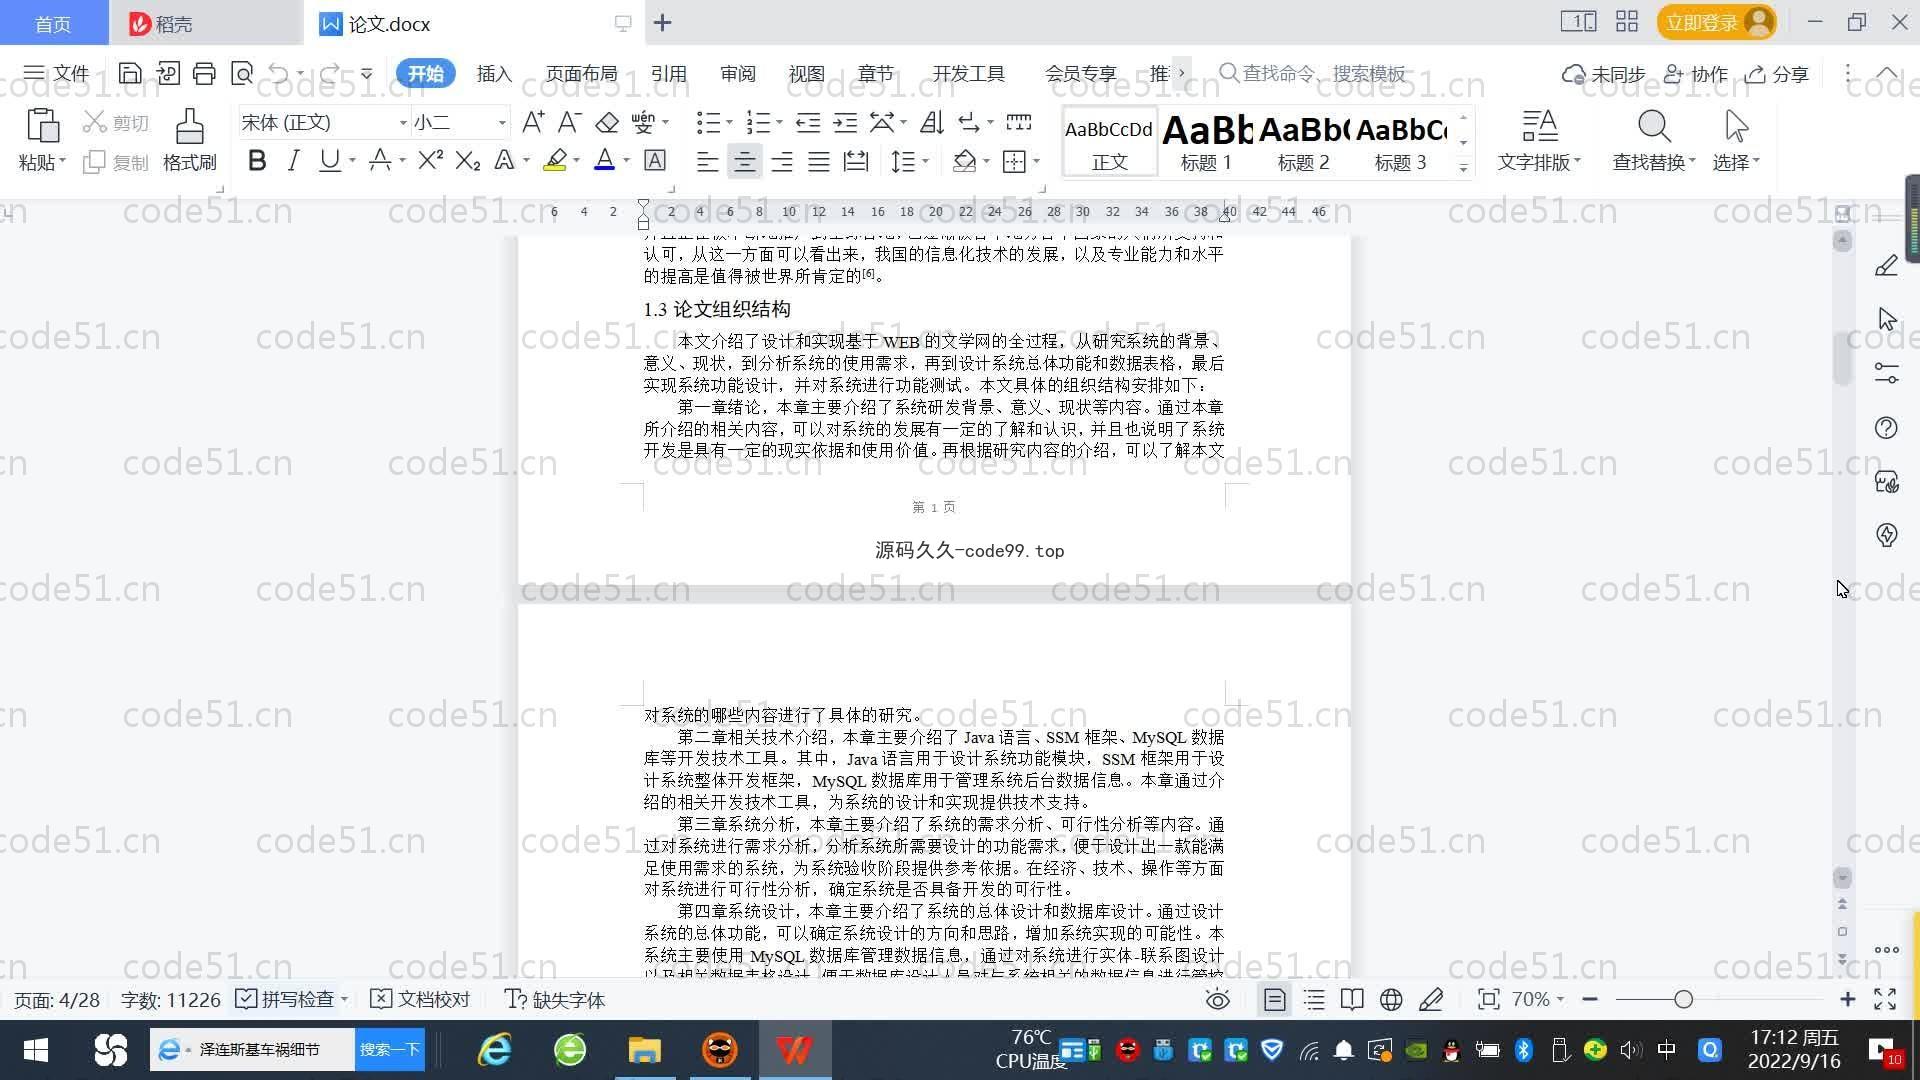Click the character border icon

(655, 160)
